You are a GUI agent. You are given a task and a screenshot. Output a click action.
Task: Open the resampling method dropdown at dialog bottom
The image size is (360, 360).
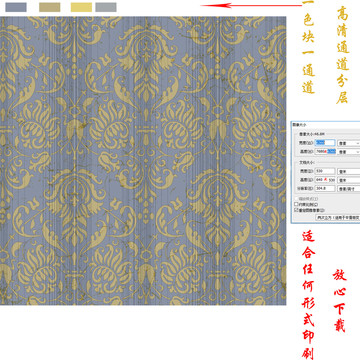tap(338, 217)
